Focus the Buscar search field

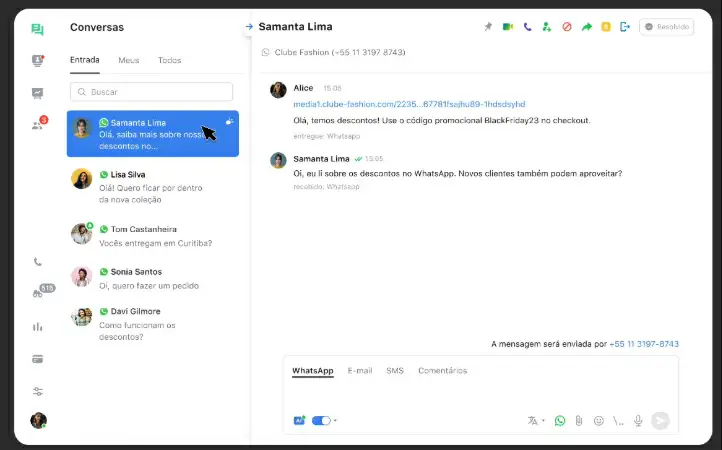[151, 92]
